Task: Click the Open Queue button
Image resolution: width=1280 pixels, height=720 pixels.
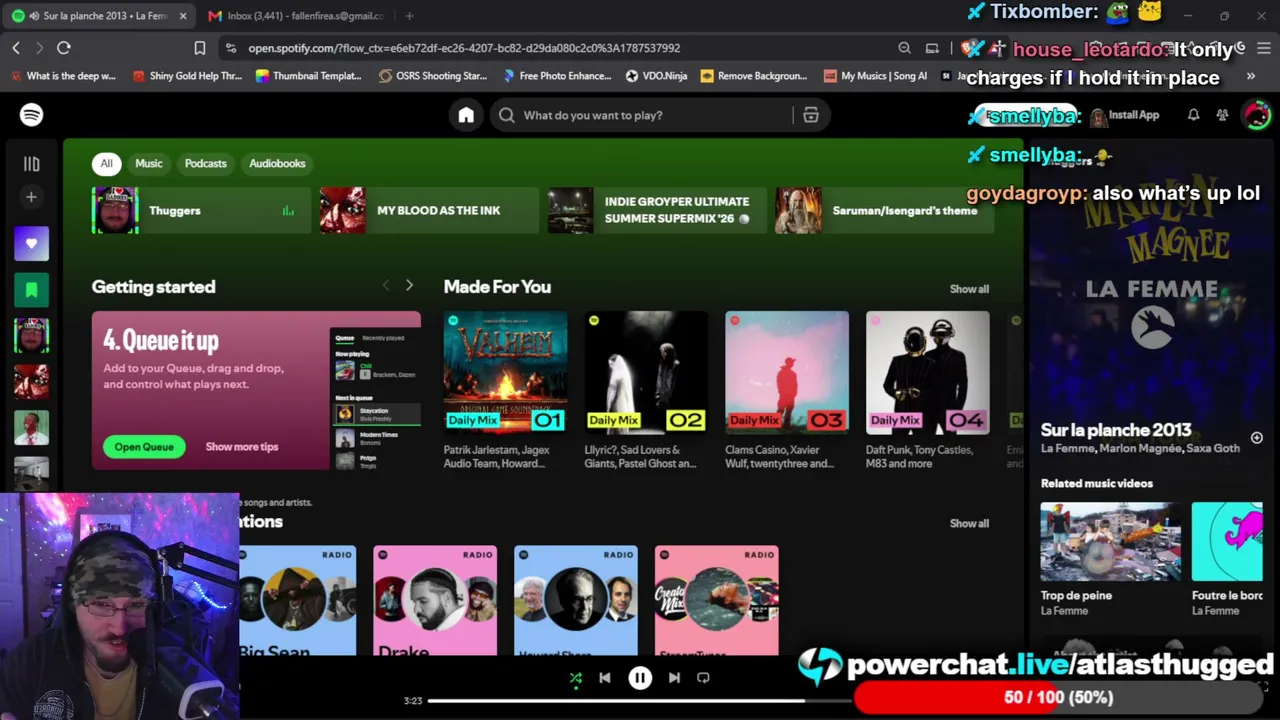Action: 144,447
